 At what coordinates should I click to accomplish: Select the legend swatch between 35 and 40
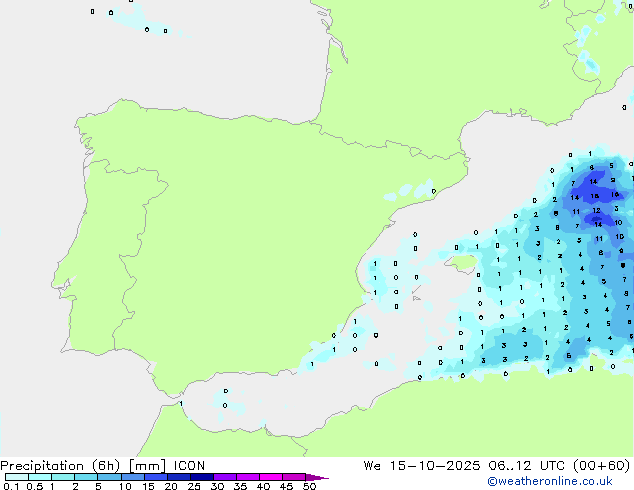click(x=248, y=477)
